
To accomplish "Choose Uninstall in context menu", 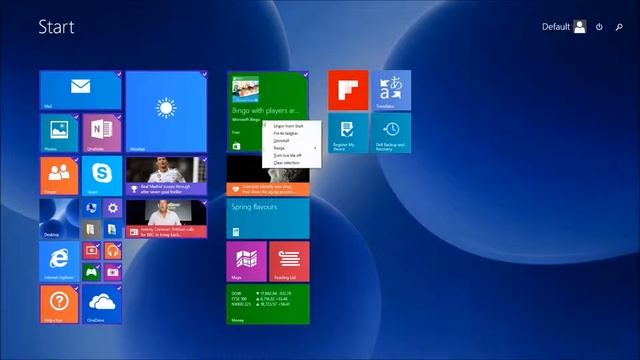I will coord(291,141).
